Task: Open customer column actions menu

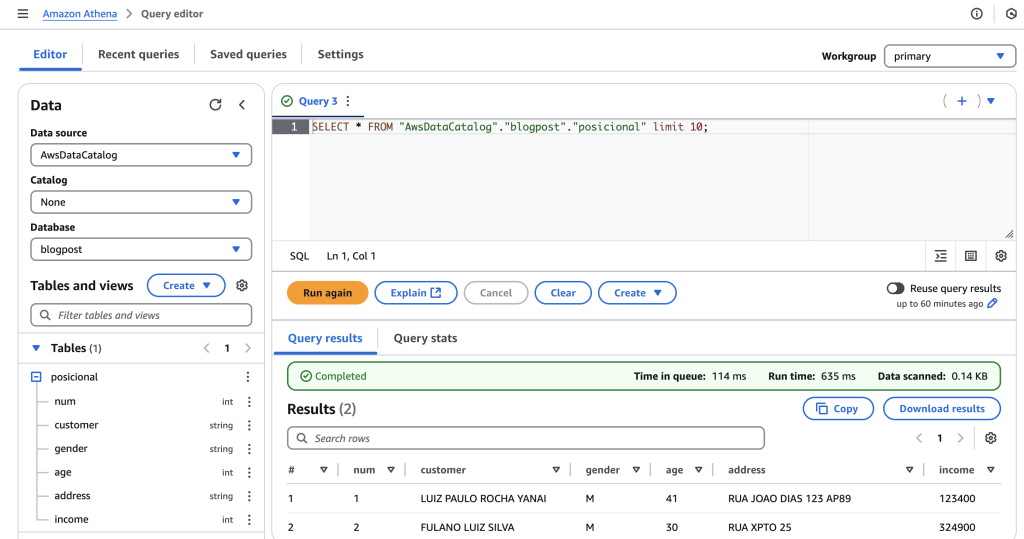Action: (x=249, y=425)
